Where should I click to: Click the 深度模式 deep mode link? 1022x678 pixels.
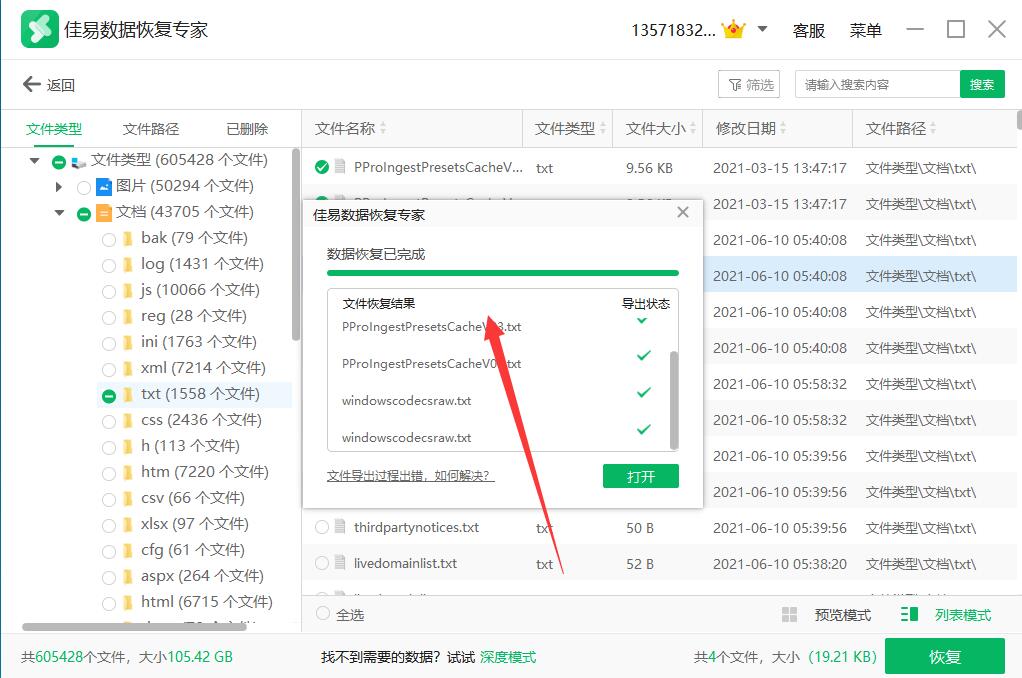click(x=508, y=657)
